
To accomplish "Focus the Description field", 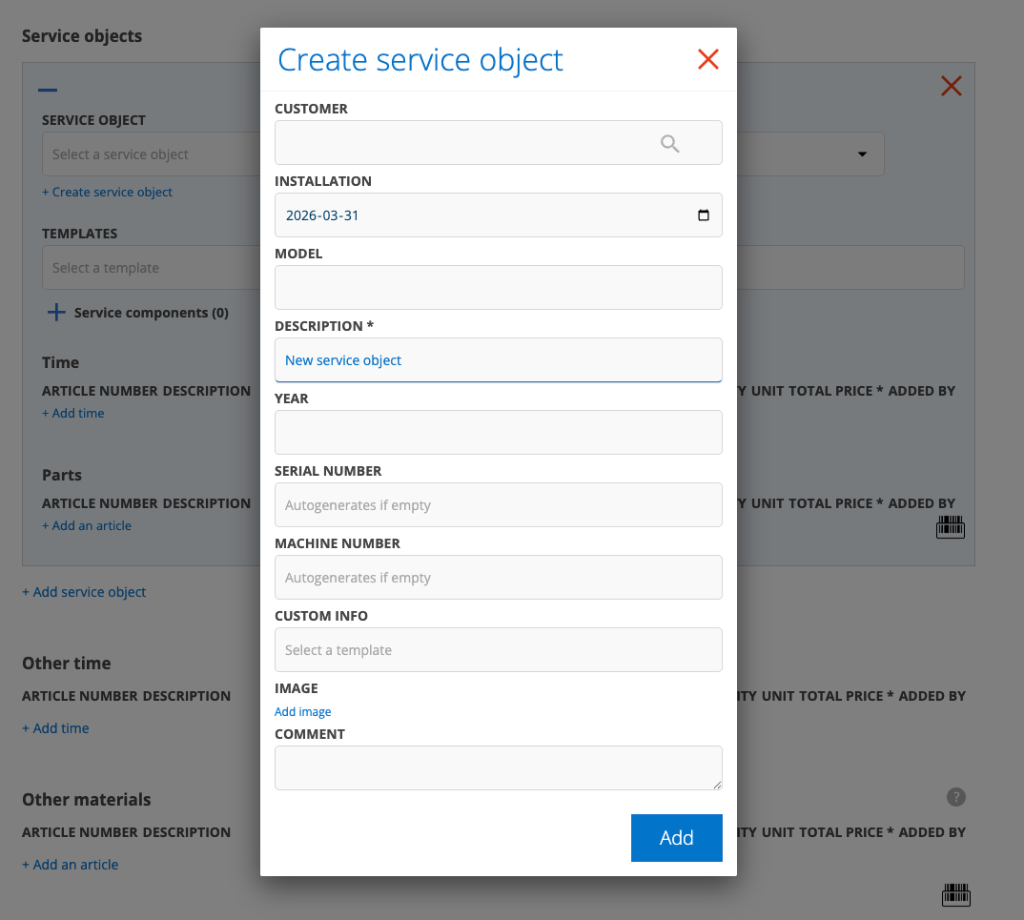I will click(498, 360).
